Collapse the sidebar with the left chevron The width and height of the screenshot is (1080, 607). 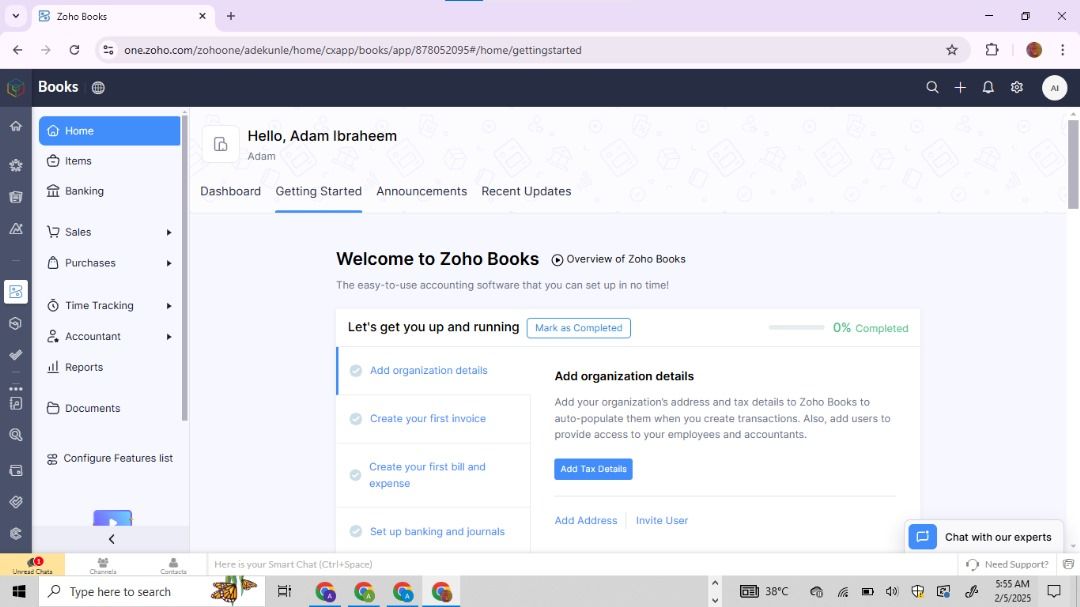112,539
